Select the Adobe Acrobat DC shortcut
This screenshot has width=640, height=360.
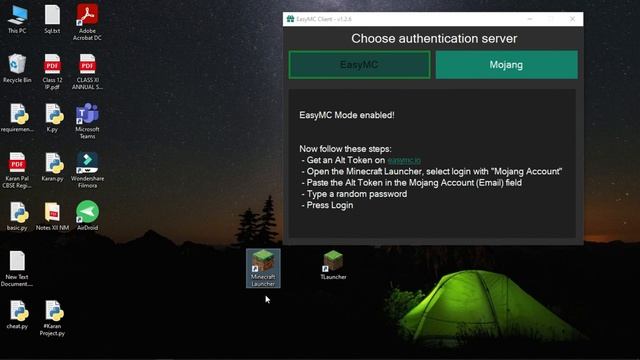[x=87, y=22]
